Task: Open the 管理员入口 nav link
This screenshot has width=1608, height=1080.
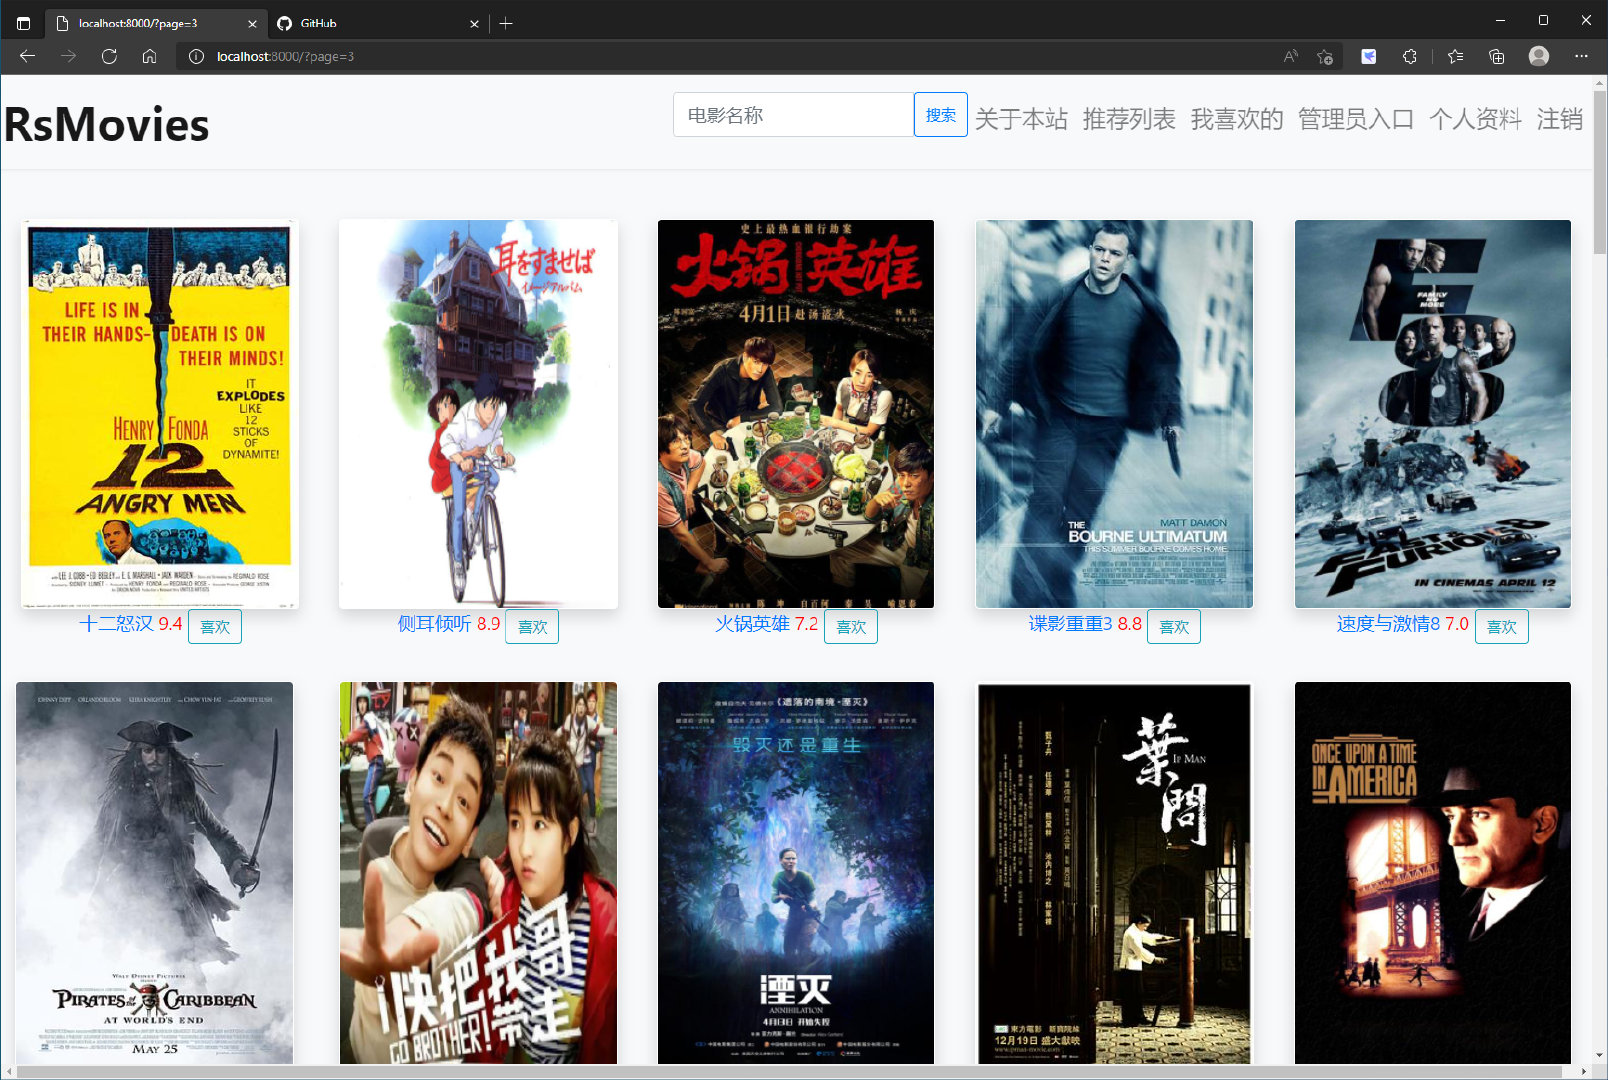Action: coord(1356,119)
